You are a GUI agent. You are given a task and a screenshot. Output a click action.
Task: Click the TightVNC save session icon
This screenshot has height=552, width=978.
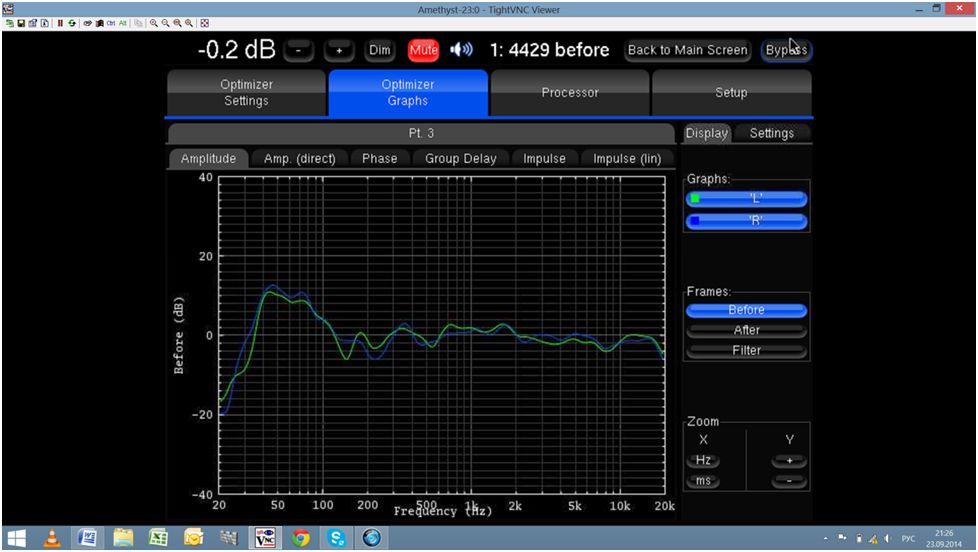pyautogui.click(x=20, y=22)
